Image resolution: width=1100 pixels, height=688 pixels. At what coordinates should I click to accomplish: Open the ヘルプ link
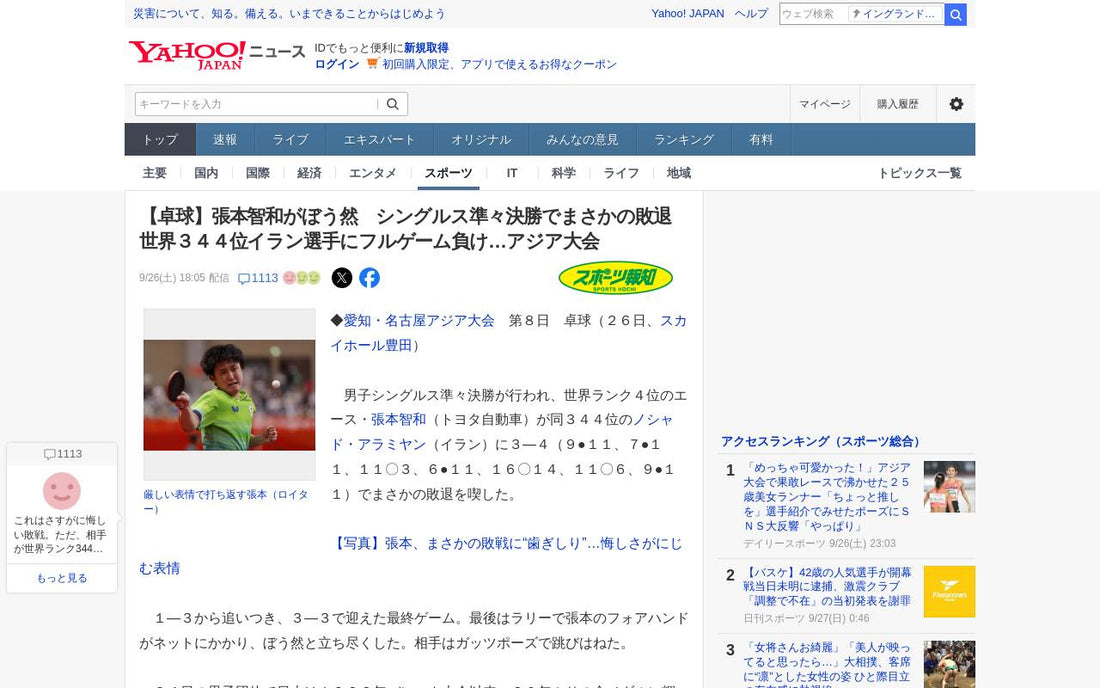[751, 13]
